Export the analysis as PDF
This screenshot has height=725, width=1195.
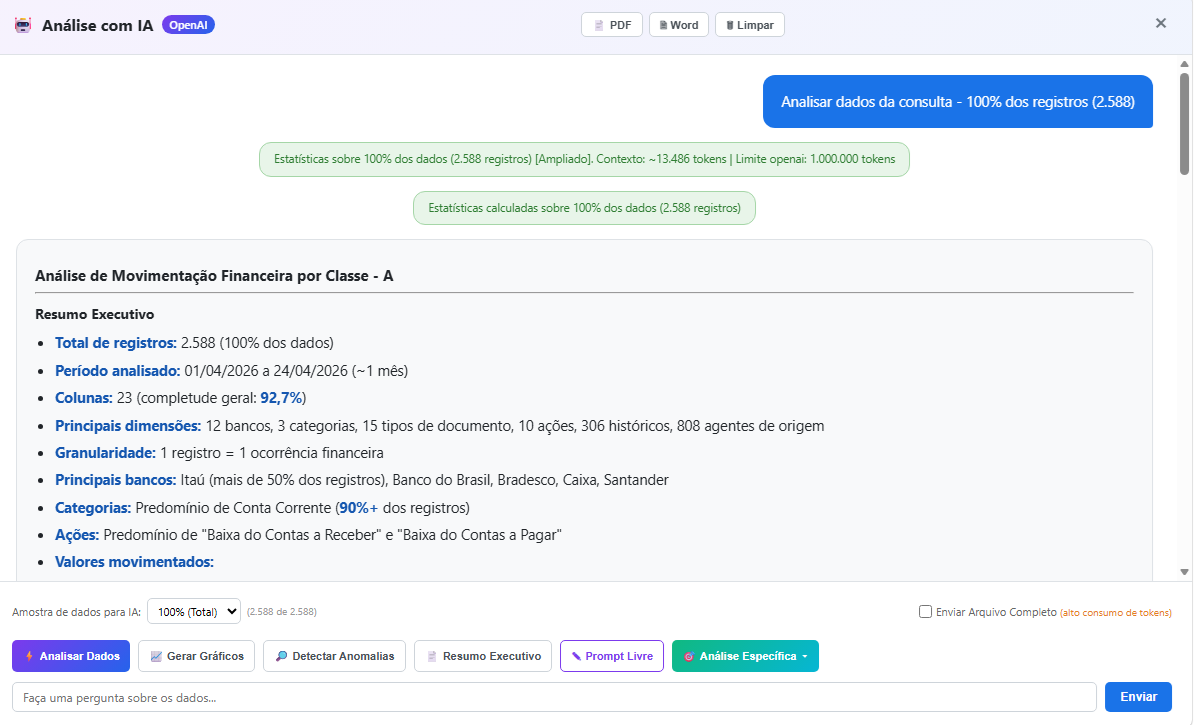pos(612,25)
